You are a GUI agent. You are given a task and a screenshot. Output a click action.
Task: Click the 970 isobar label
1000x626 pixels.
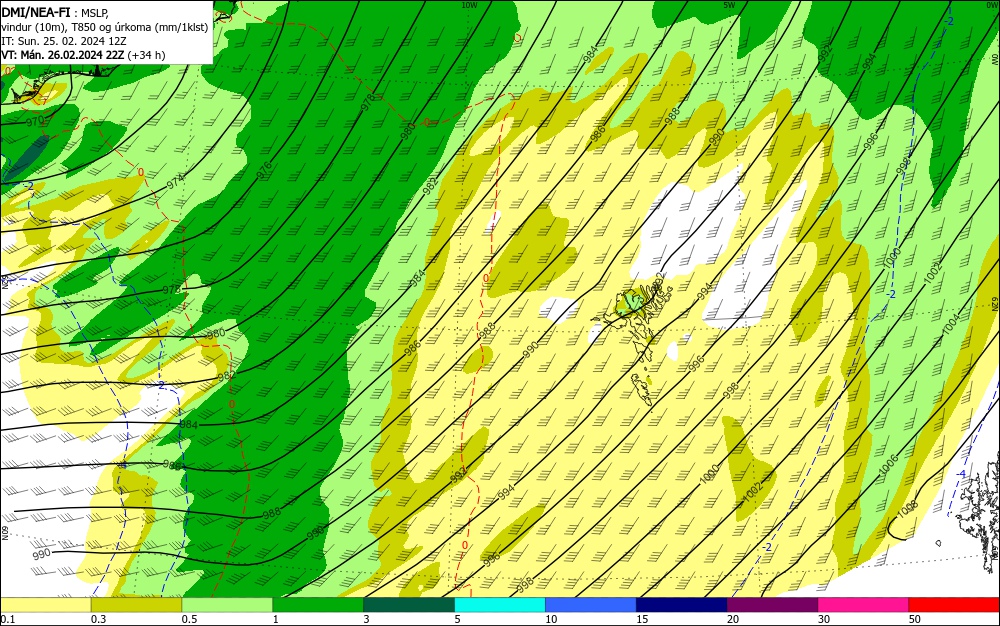[x=35, y=120]
